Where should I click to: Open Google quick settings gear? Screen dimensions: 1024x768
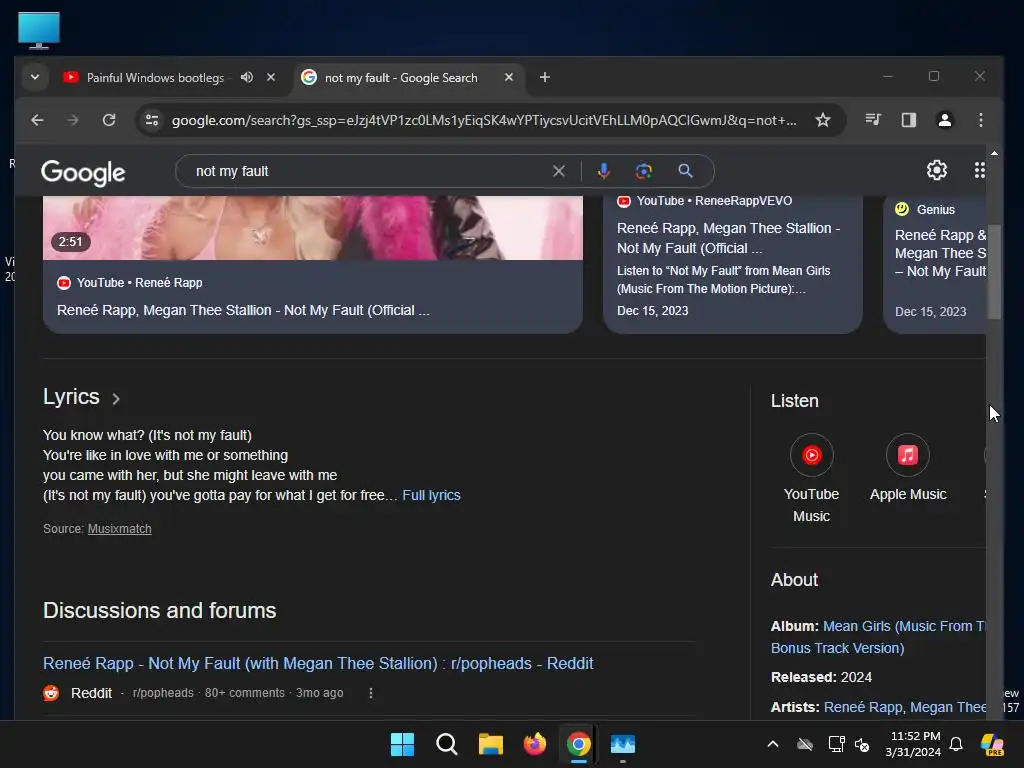[x=936, y=170]
